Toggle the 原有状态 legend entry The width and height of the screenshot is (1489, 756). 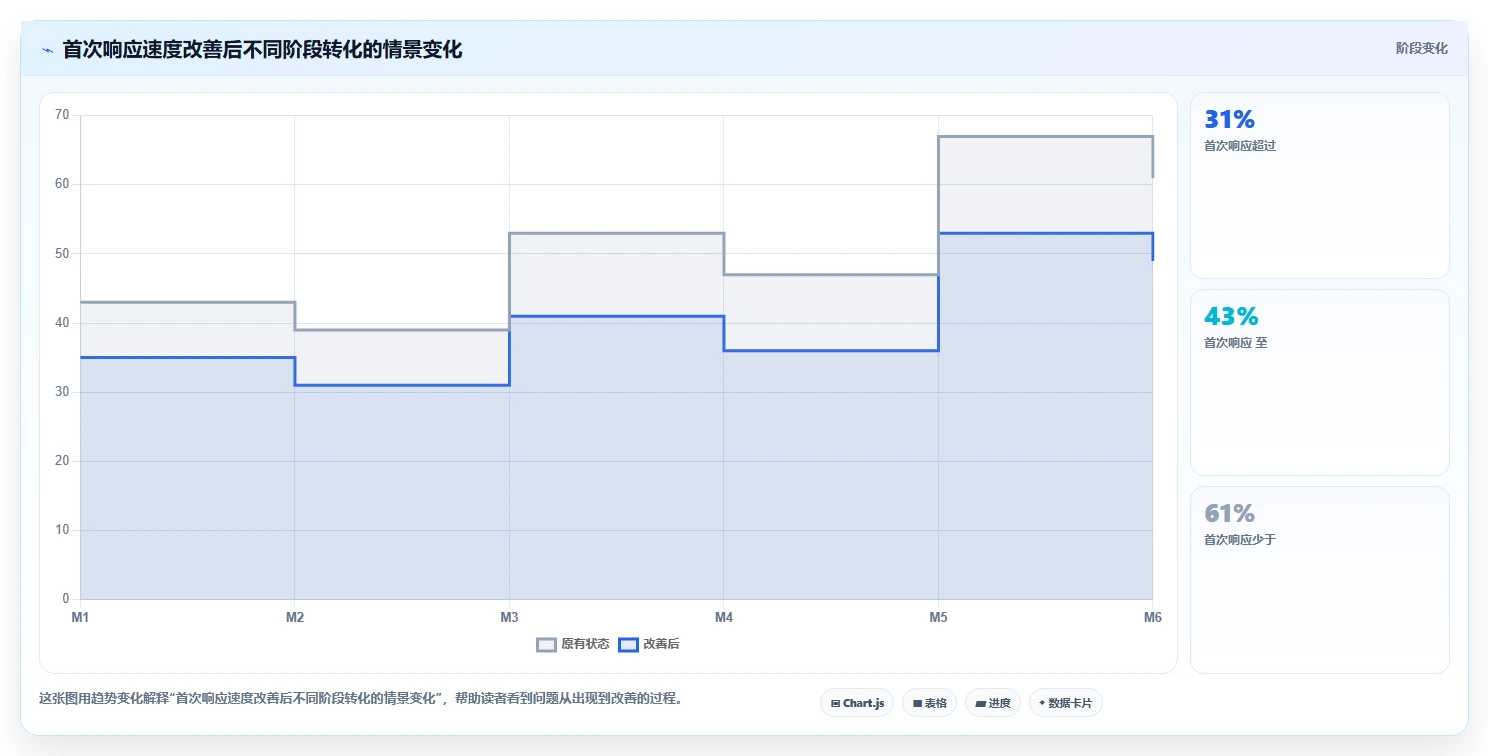click(x=573, y=644)
